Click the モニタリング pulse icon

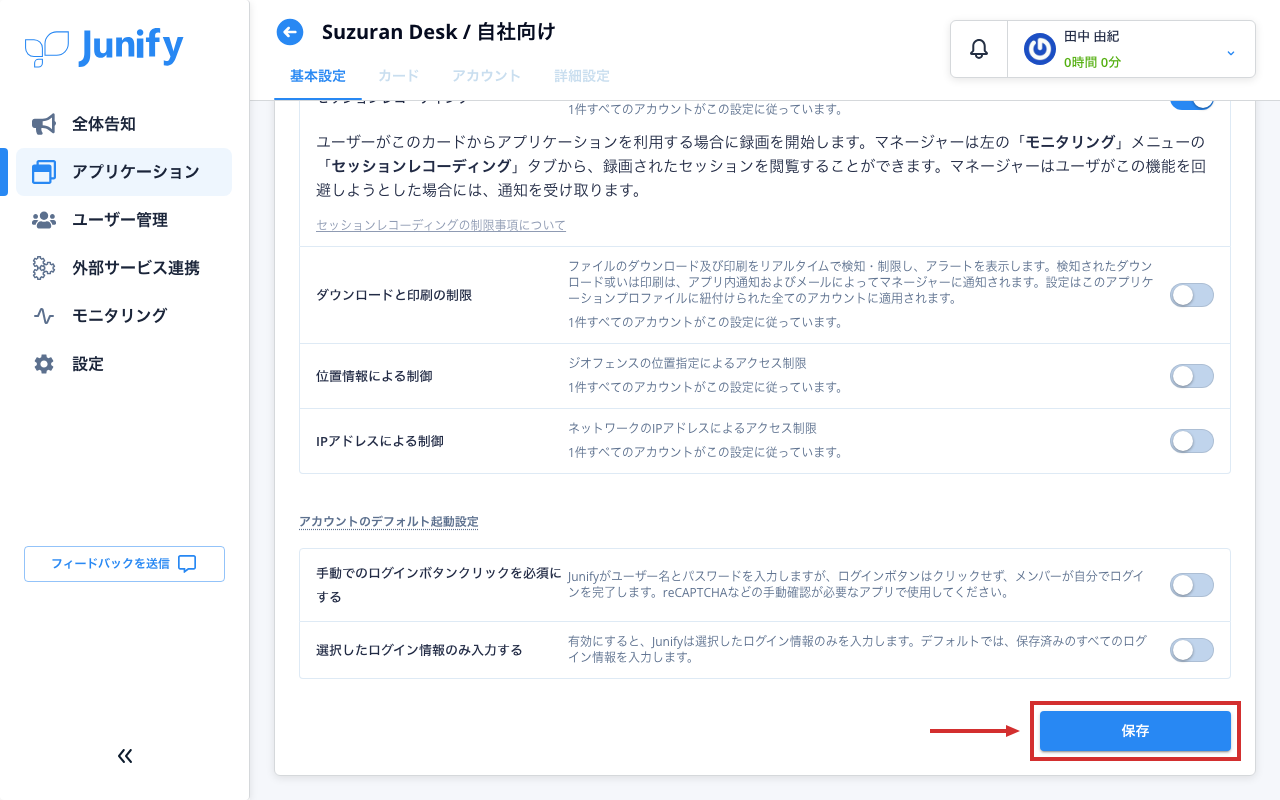[44, 316]
